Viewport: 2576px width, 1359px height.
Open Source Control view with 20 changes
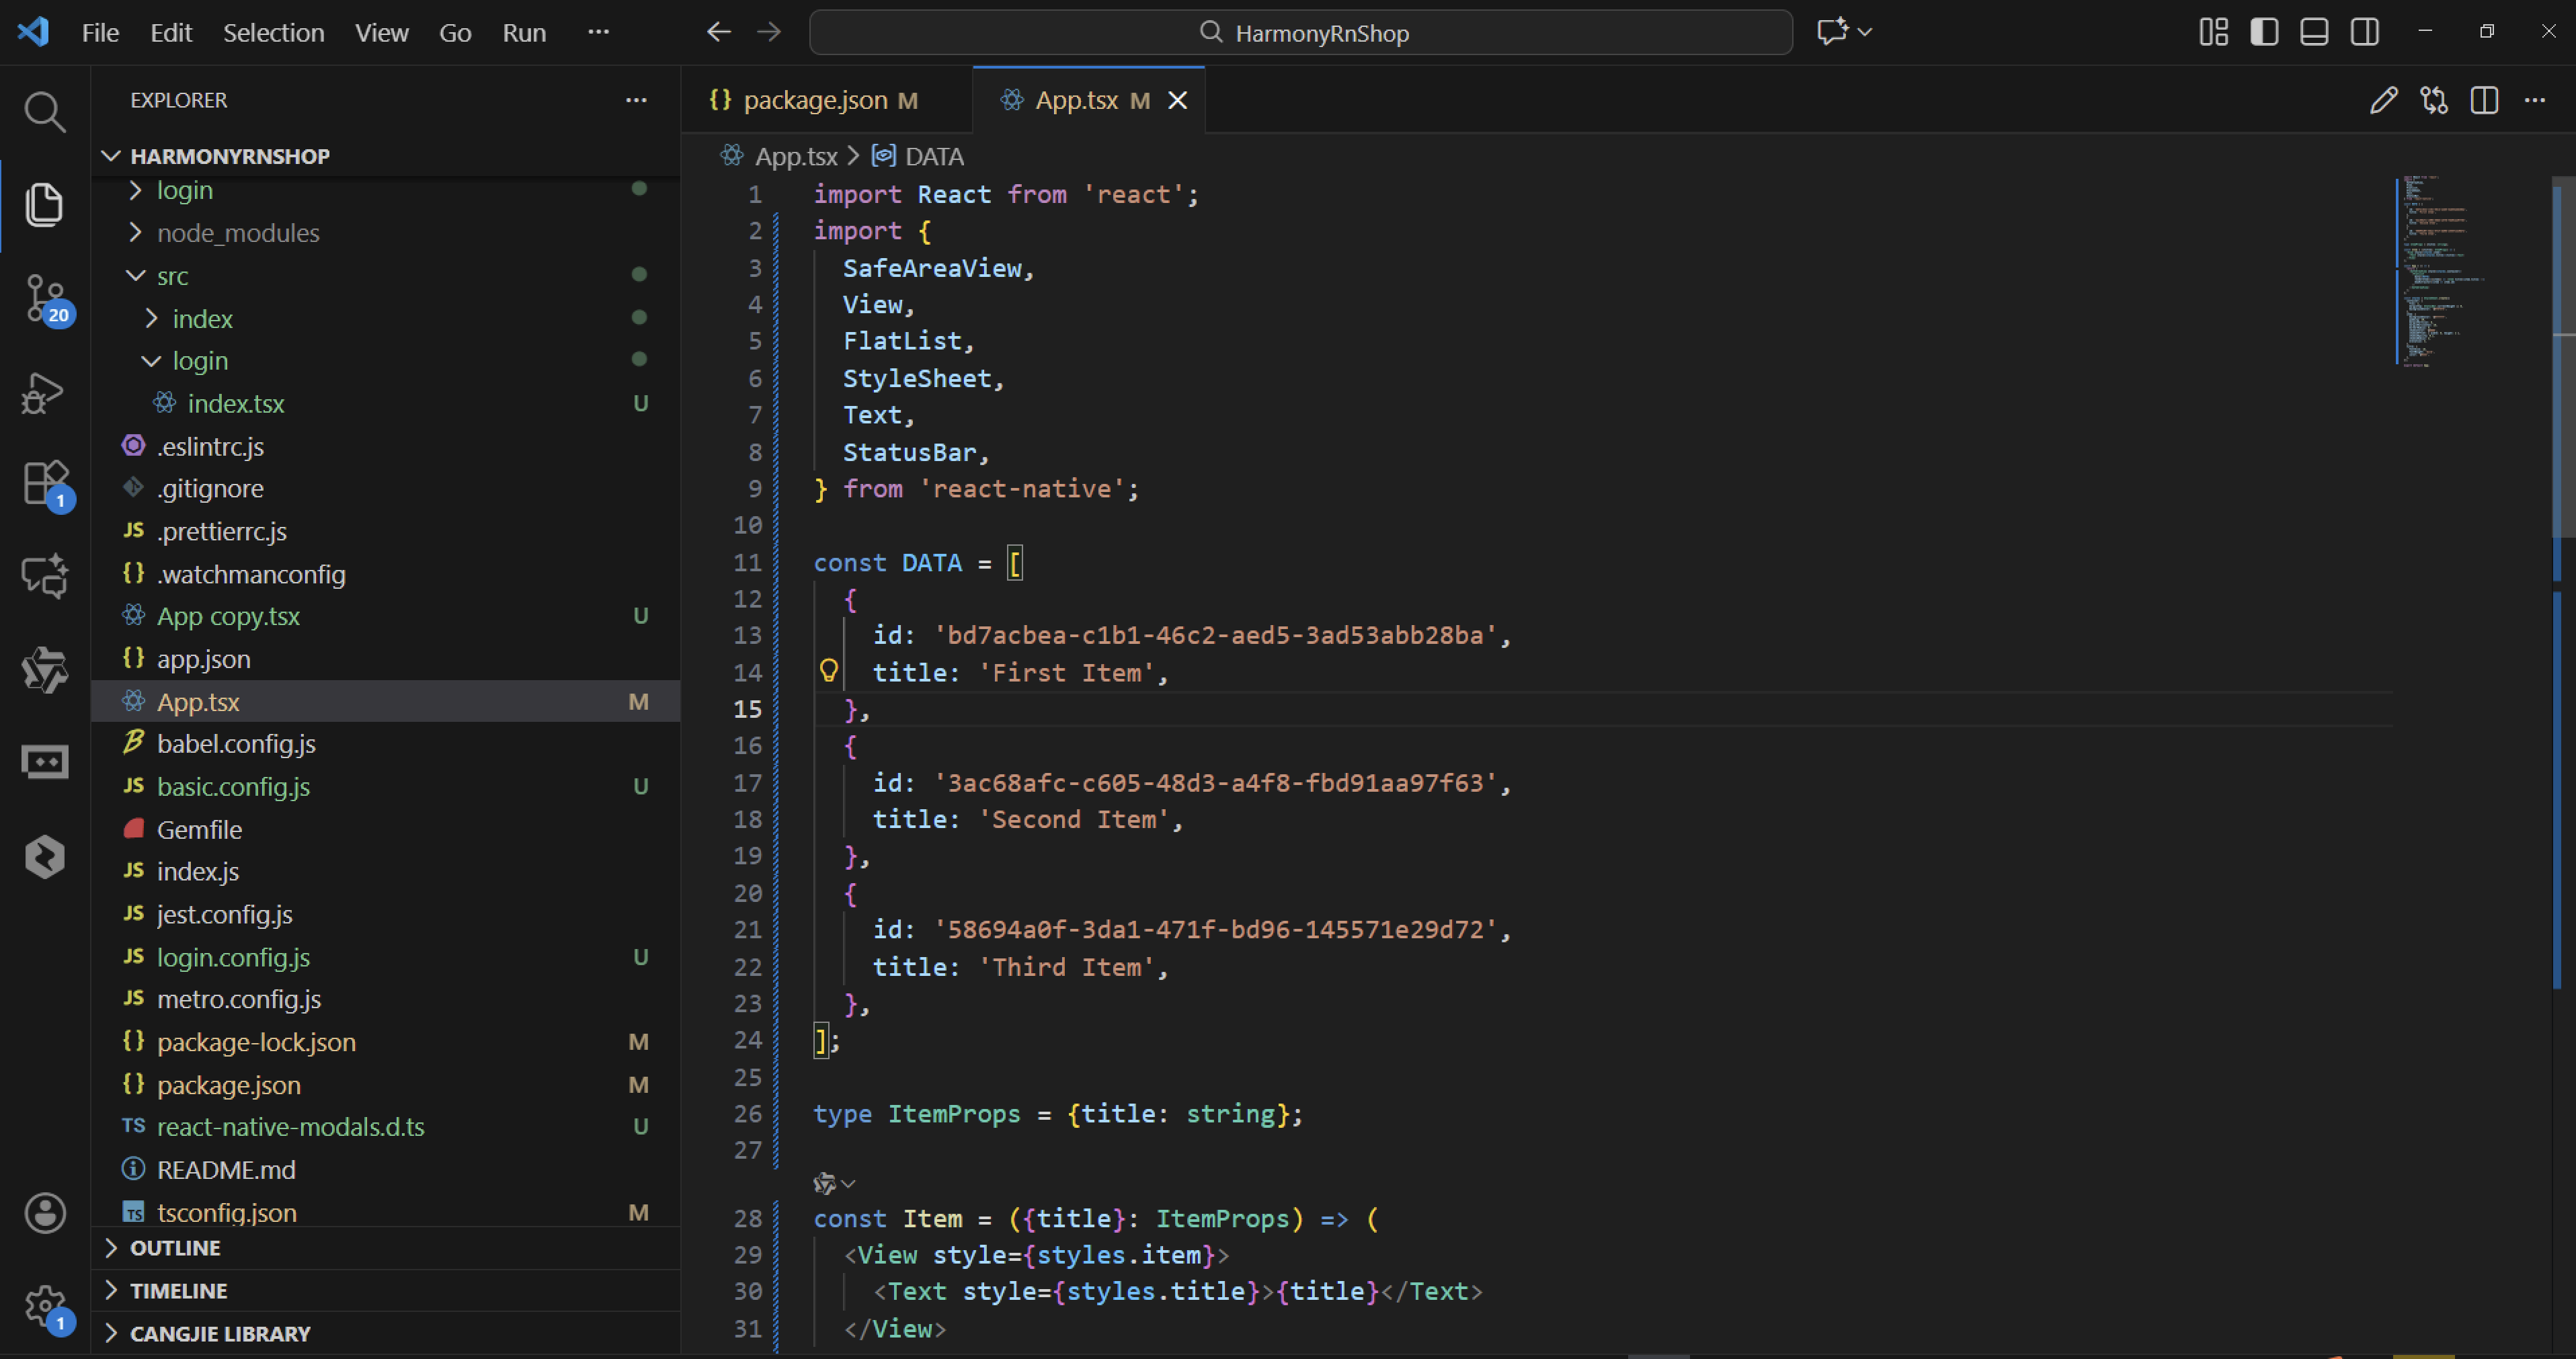coord(44,298)
